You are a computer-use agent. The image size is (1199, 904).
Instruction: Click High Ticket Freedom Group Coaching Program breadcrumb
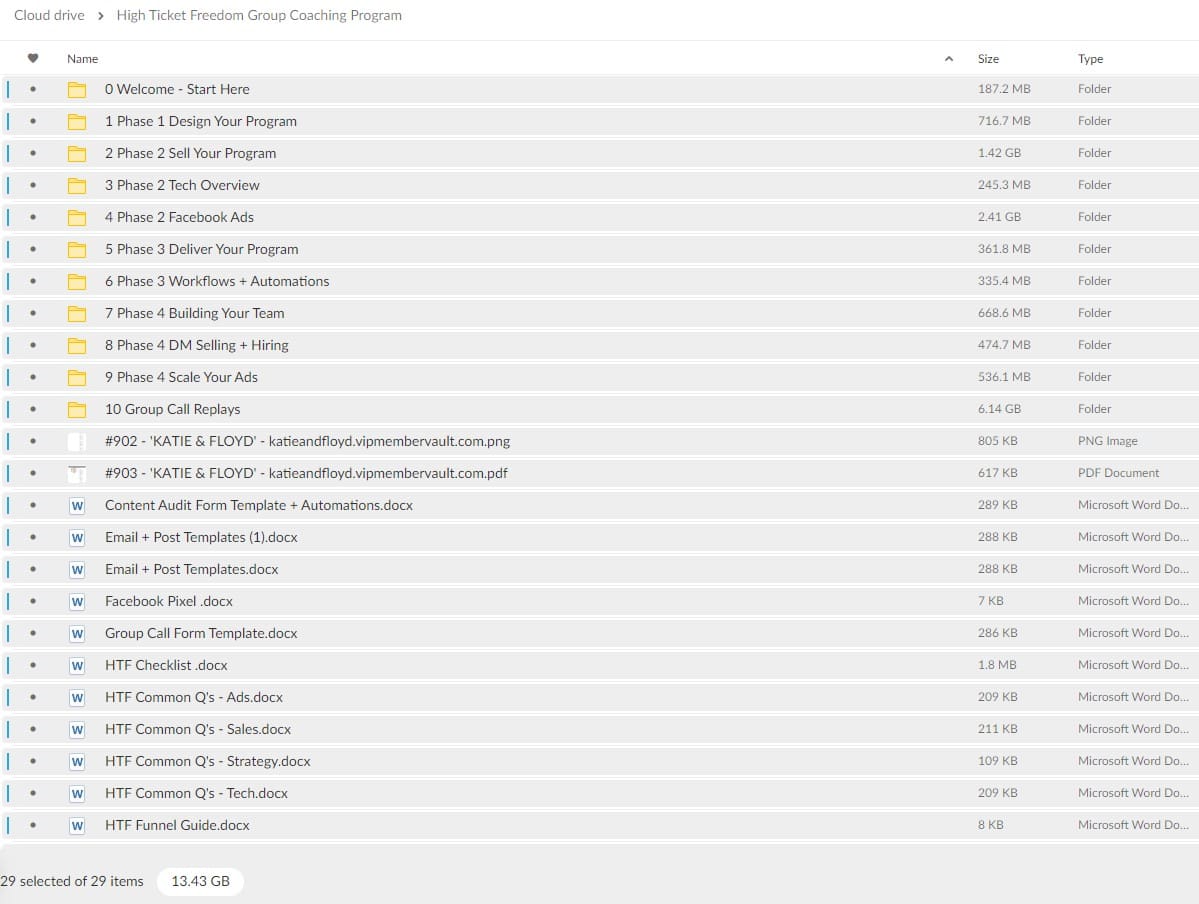point(259,15)
